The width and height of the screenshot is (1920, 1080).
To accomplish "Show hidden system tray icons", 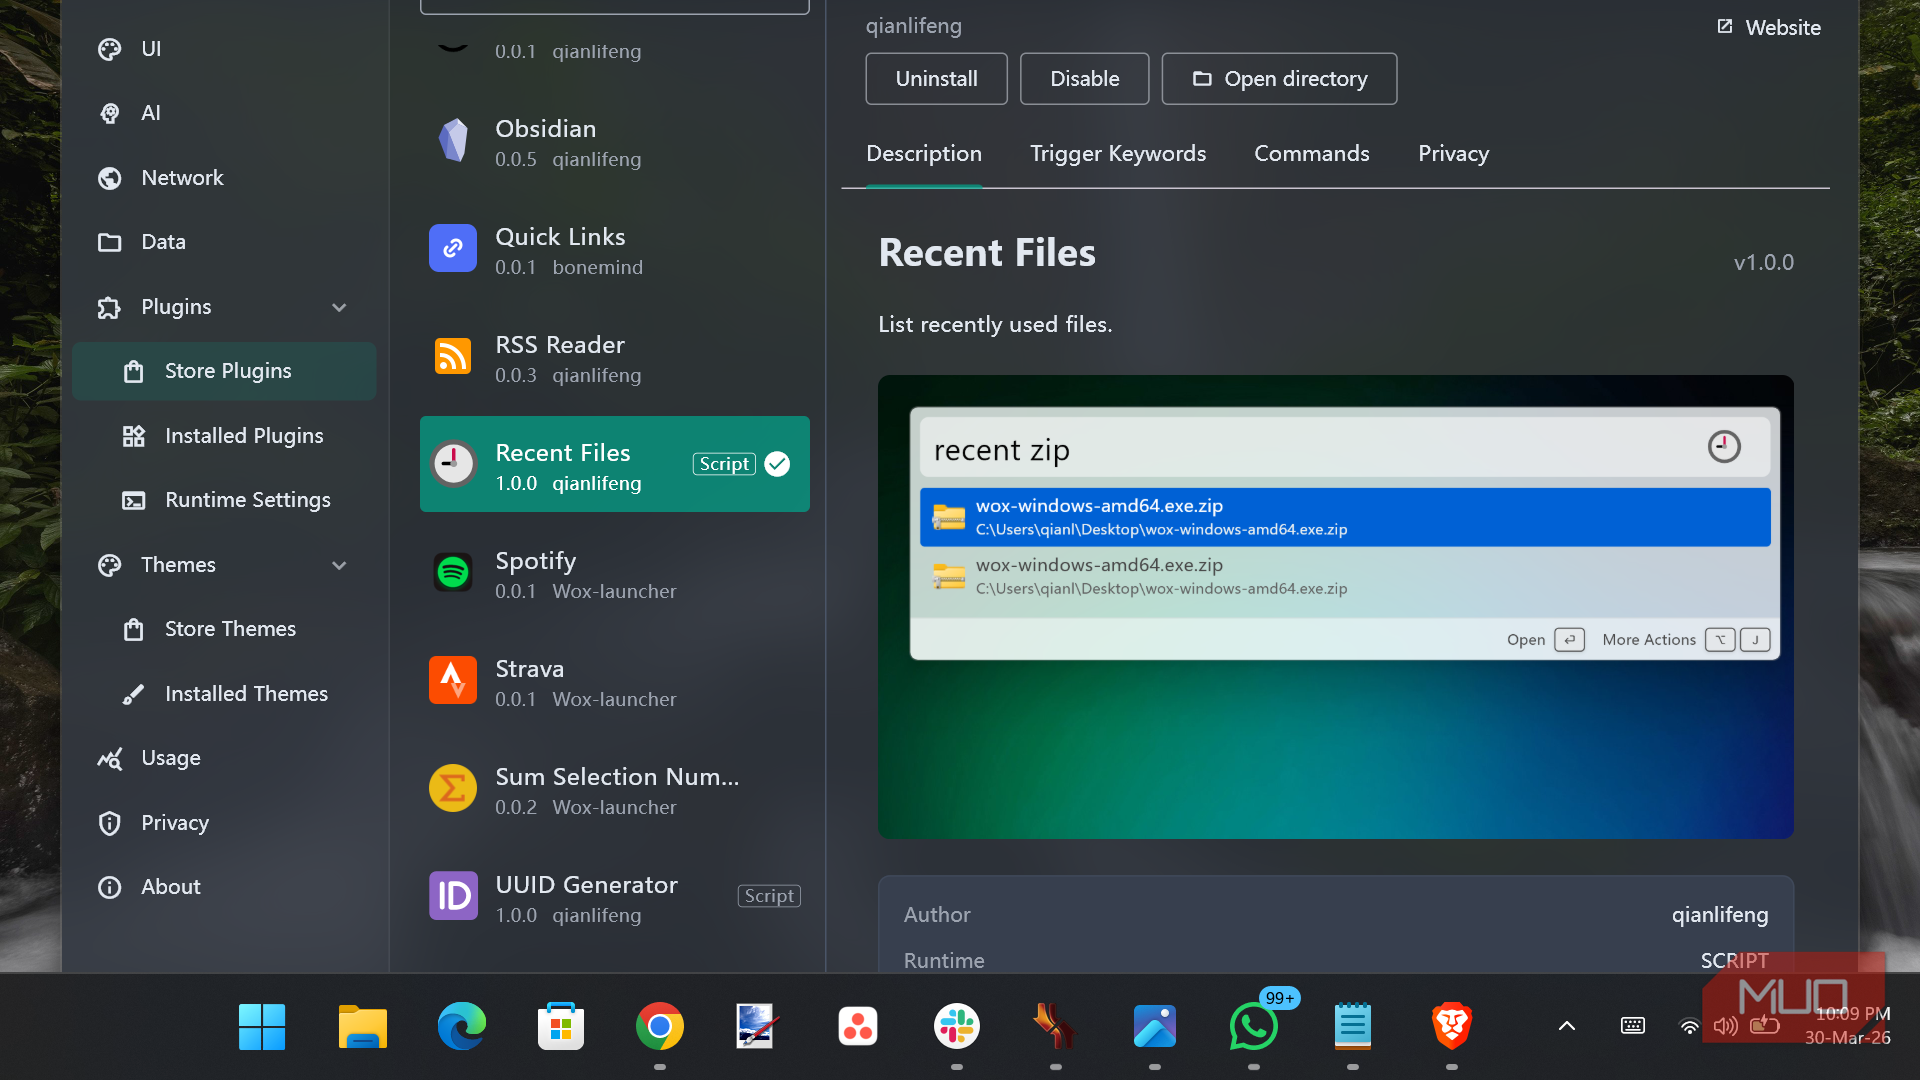I will coord(1567,1026).
